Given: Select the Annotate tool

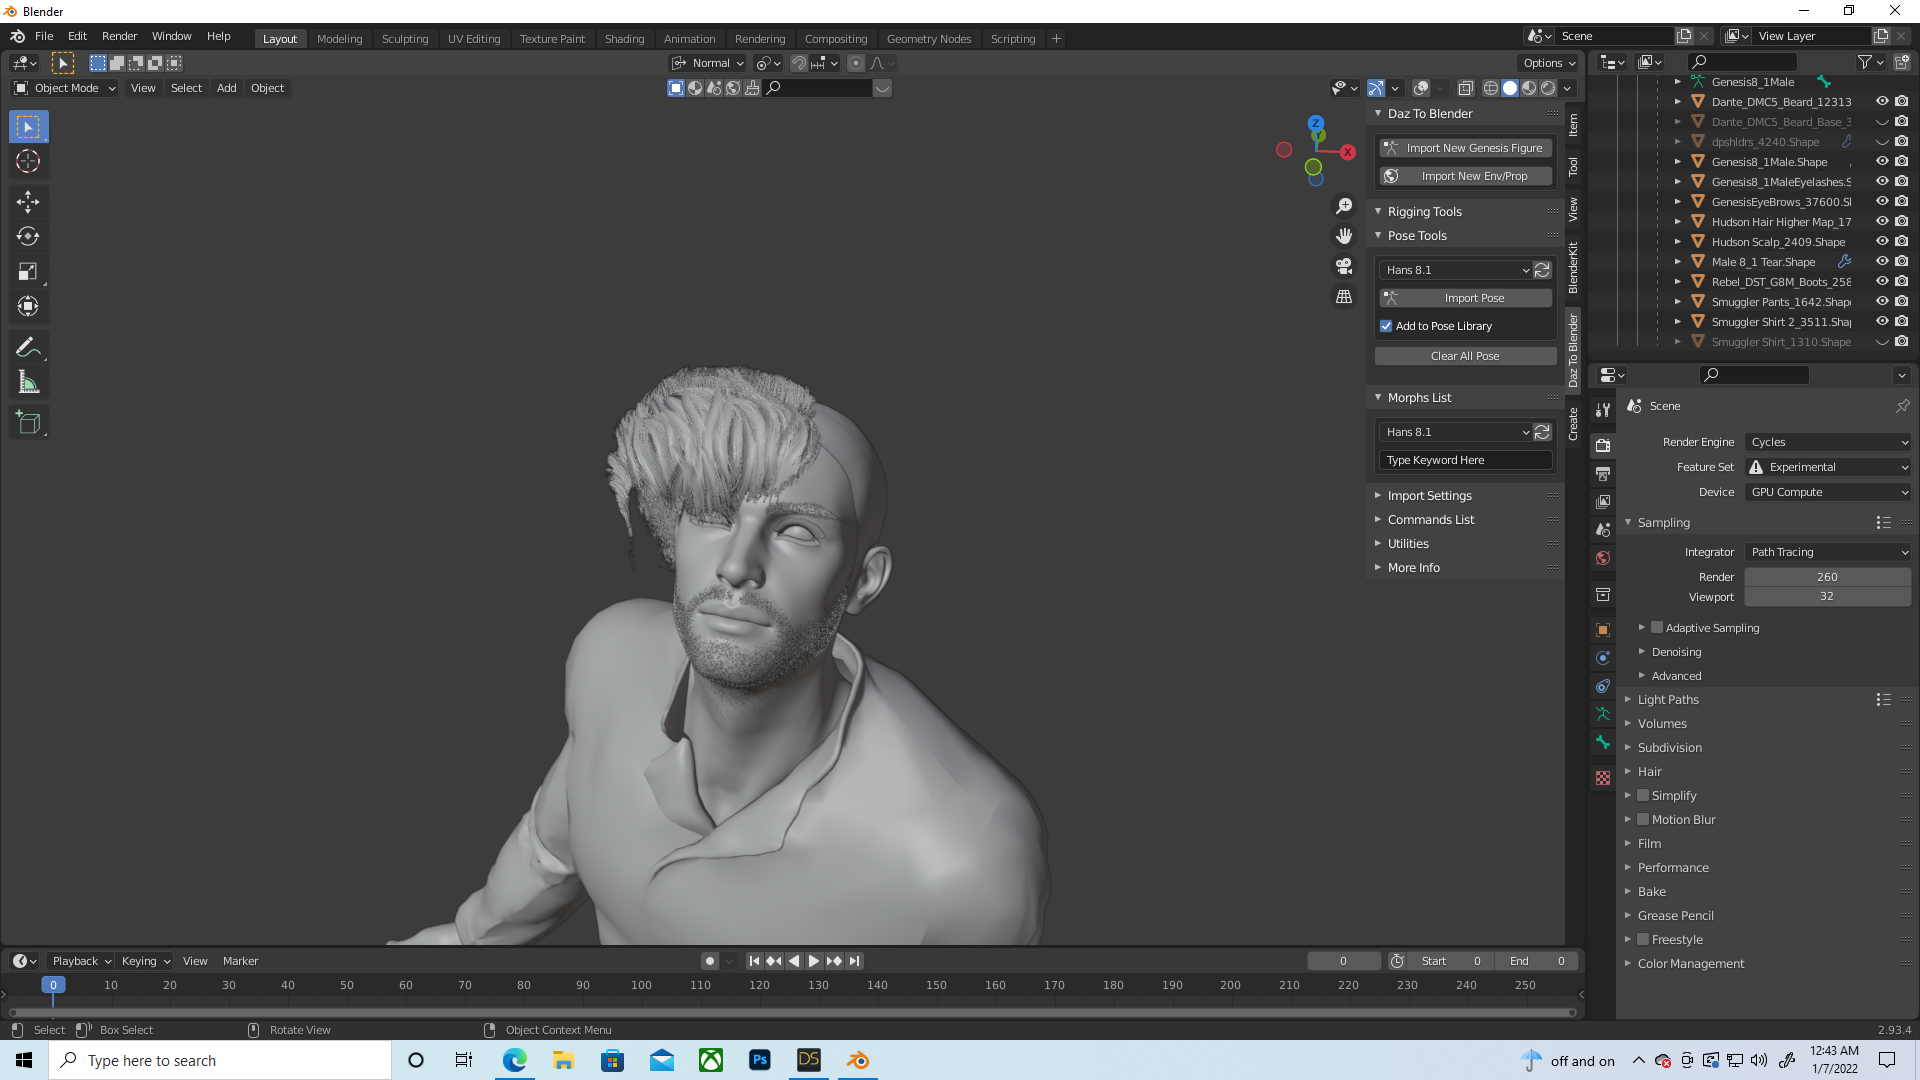Looking at the screenshot, I should pos(28,347).
